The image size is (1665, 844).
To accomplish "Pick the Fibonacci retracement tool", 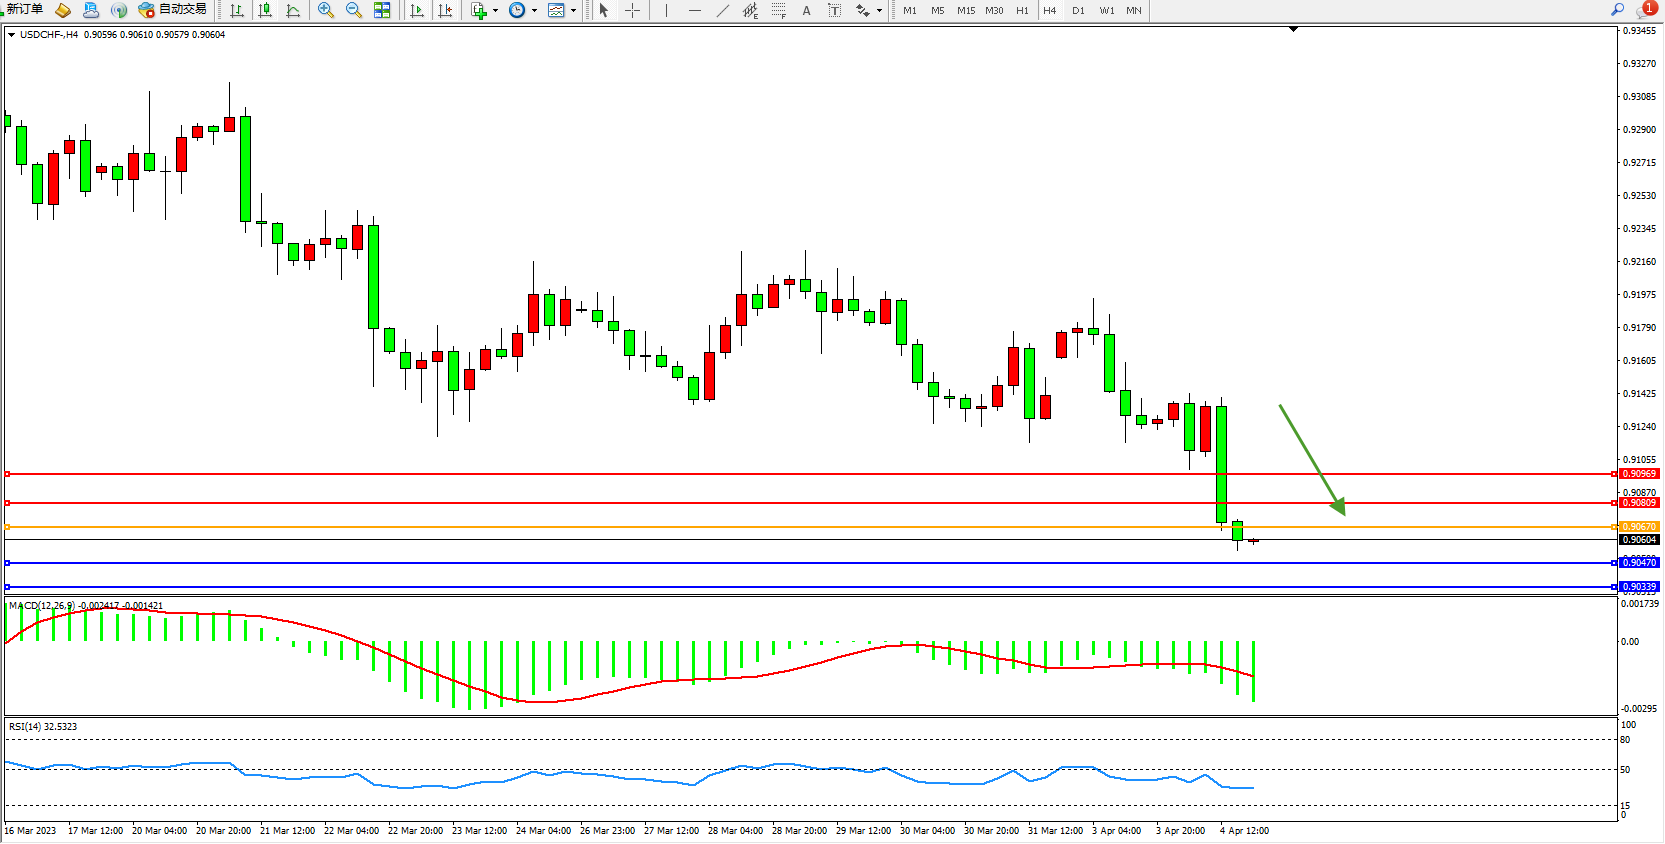I will pyautogui.click(x=778, y=10).
